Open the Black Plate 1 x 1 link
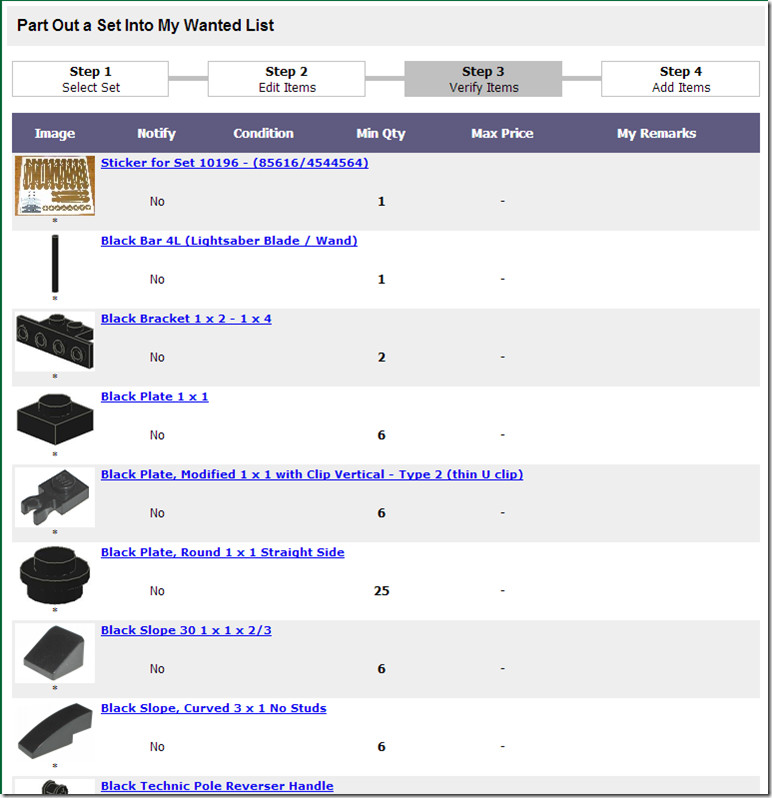Screen dimensions: 772x798 click(154, 397)
